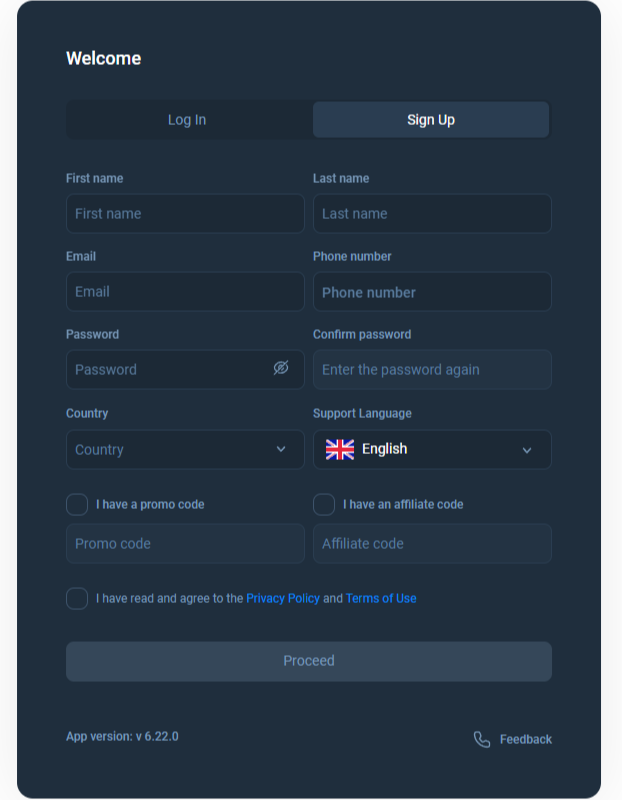Expand the Support Language dropdown
This screenshot has width=622, height=800.
432,449
